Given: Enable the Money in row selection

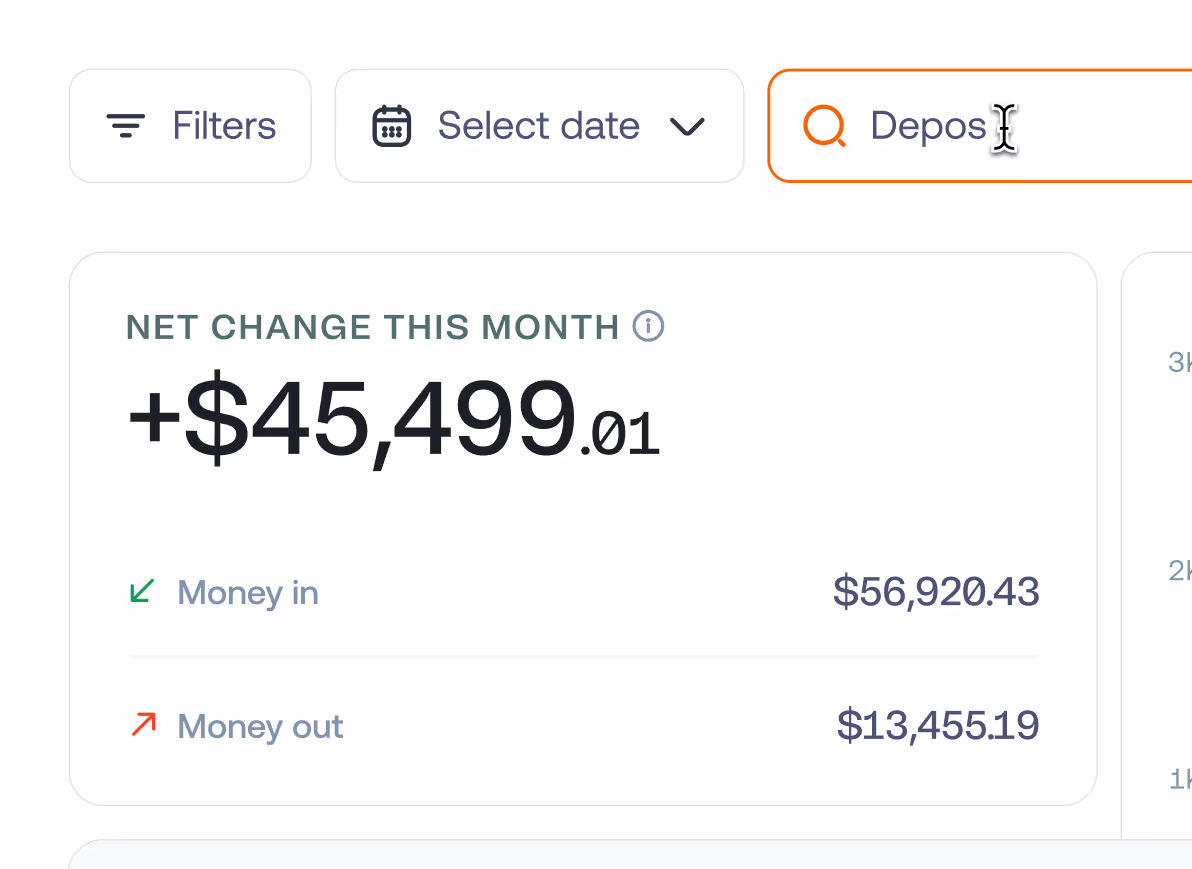Looking at the screenshot, I should point(247,592).
